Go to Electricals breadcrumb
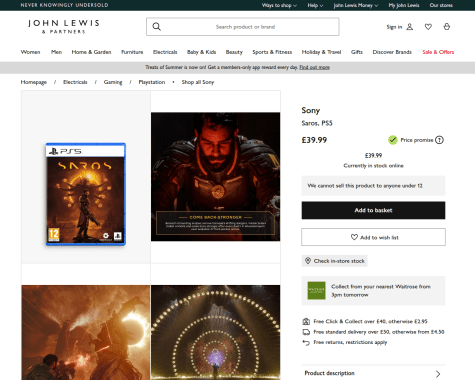The image size is (475, 380). 75,82
